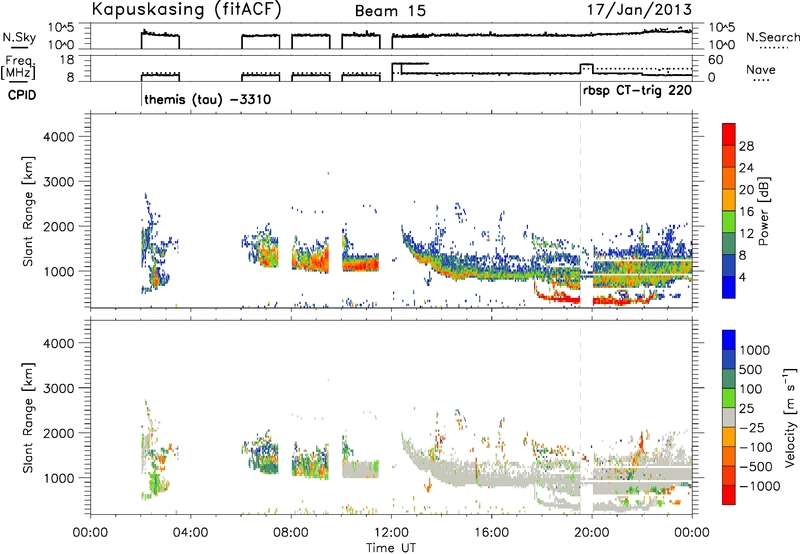Click the '-25' label on Velocity colorbar
800x554 pixels.
(752, 427)
